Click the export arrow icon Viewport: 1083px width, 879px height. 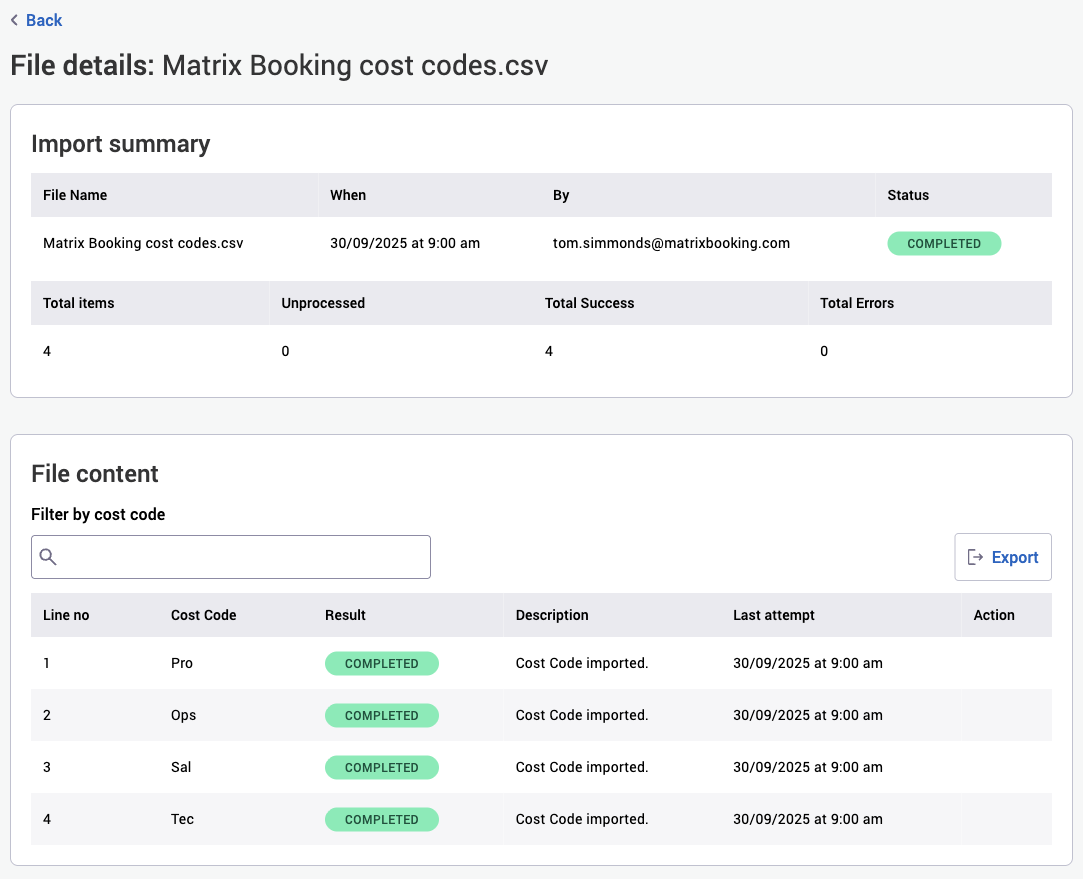point(975,557)
